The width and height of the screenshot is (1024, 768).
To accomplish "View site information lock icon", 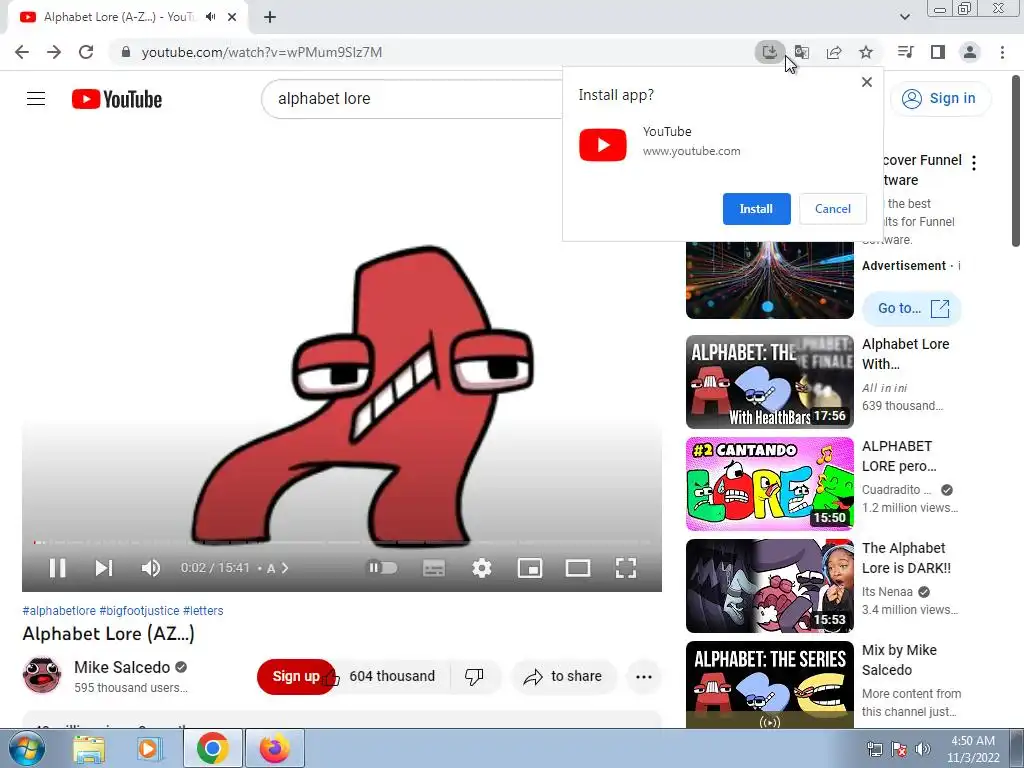I will coord(126,52).
